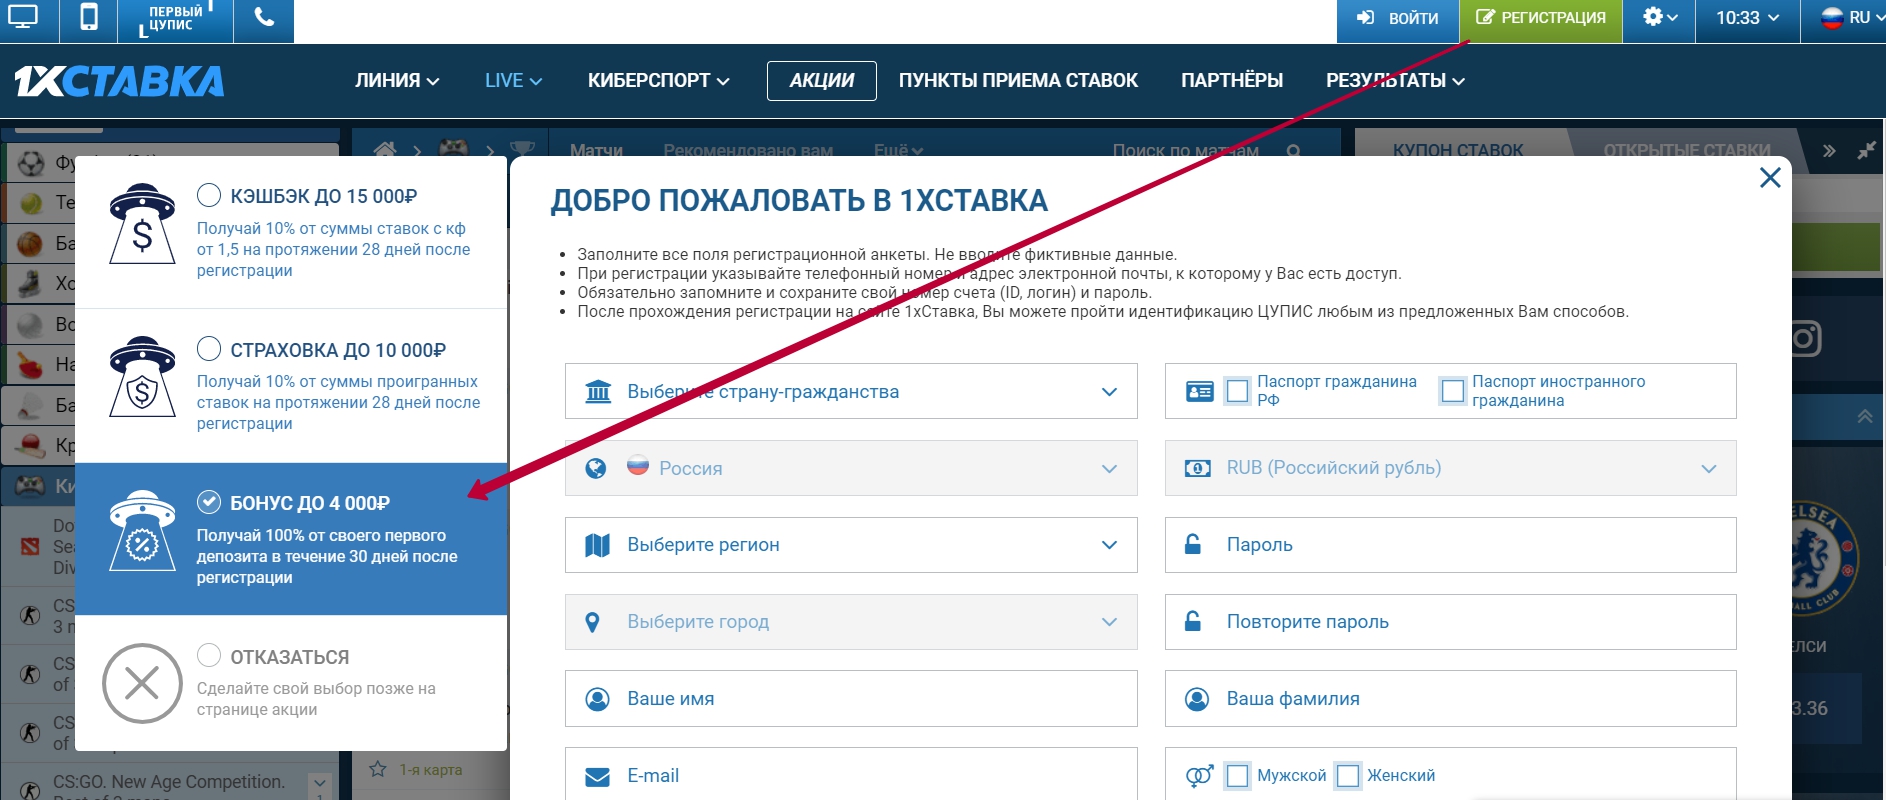1886x800 pixels.
Task: Open the Россия country dropdown
Action: point(851,468)
